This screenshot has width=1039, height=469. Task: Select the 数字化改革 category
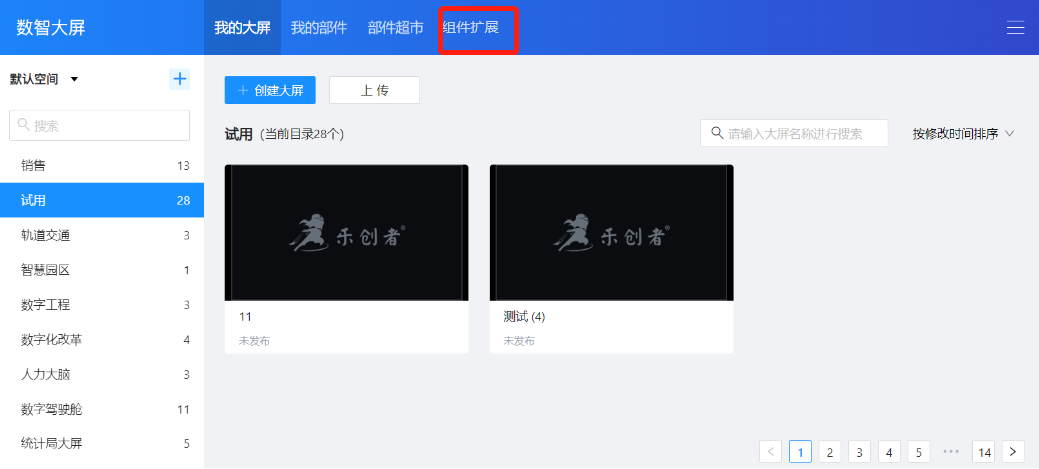click(102, 340)
